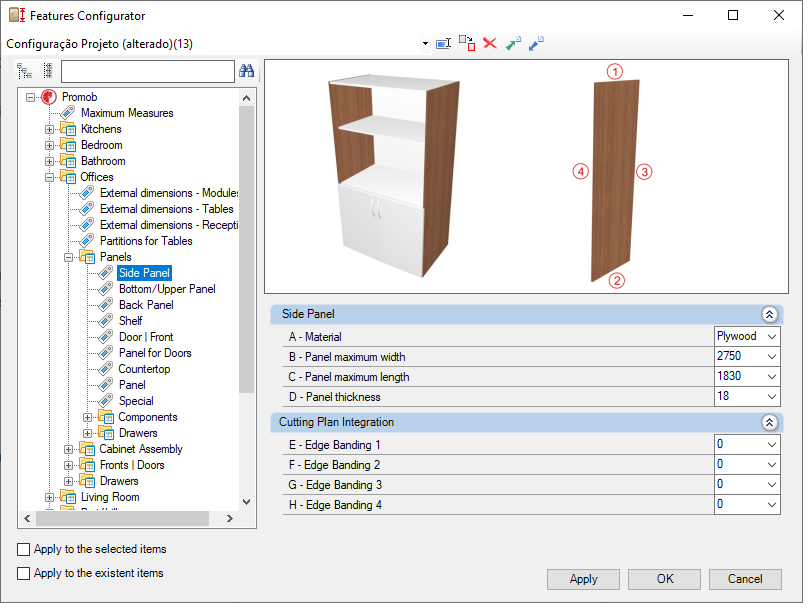Click the Maximum Measures tag icon
The image size is (812, 613).
coord(67,113)
